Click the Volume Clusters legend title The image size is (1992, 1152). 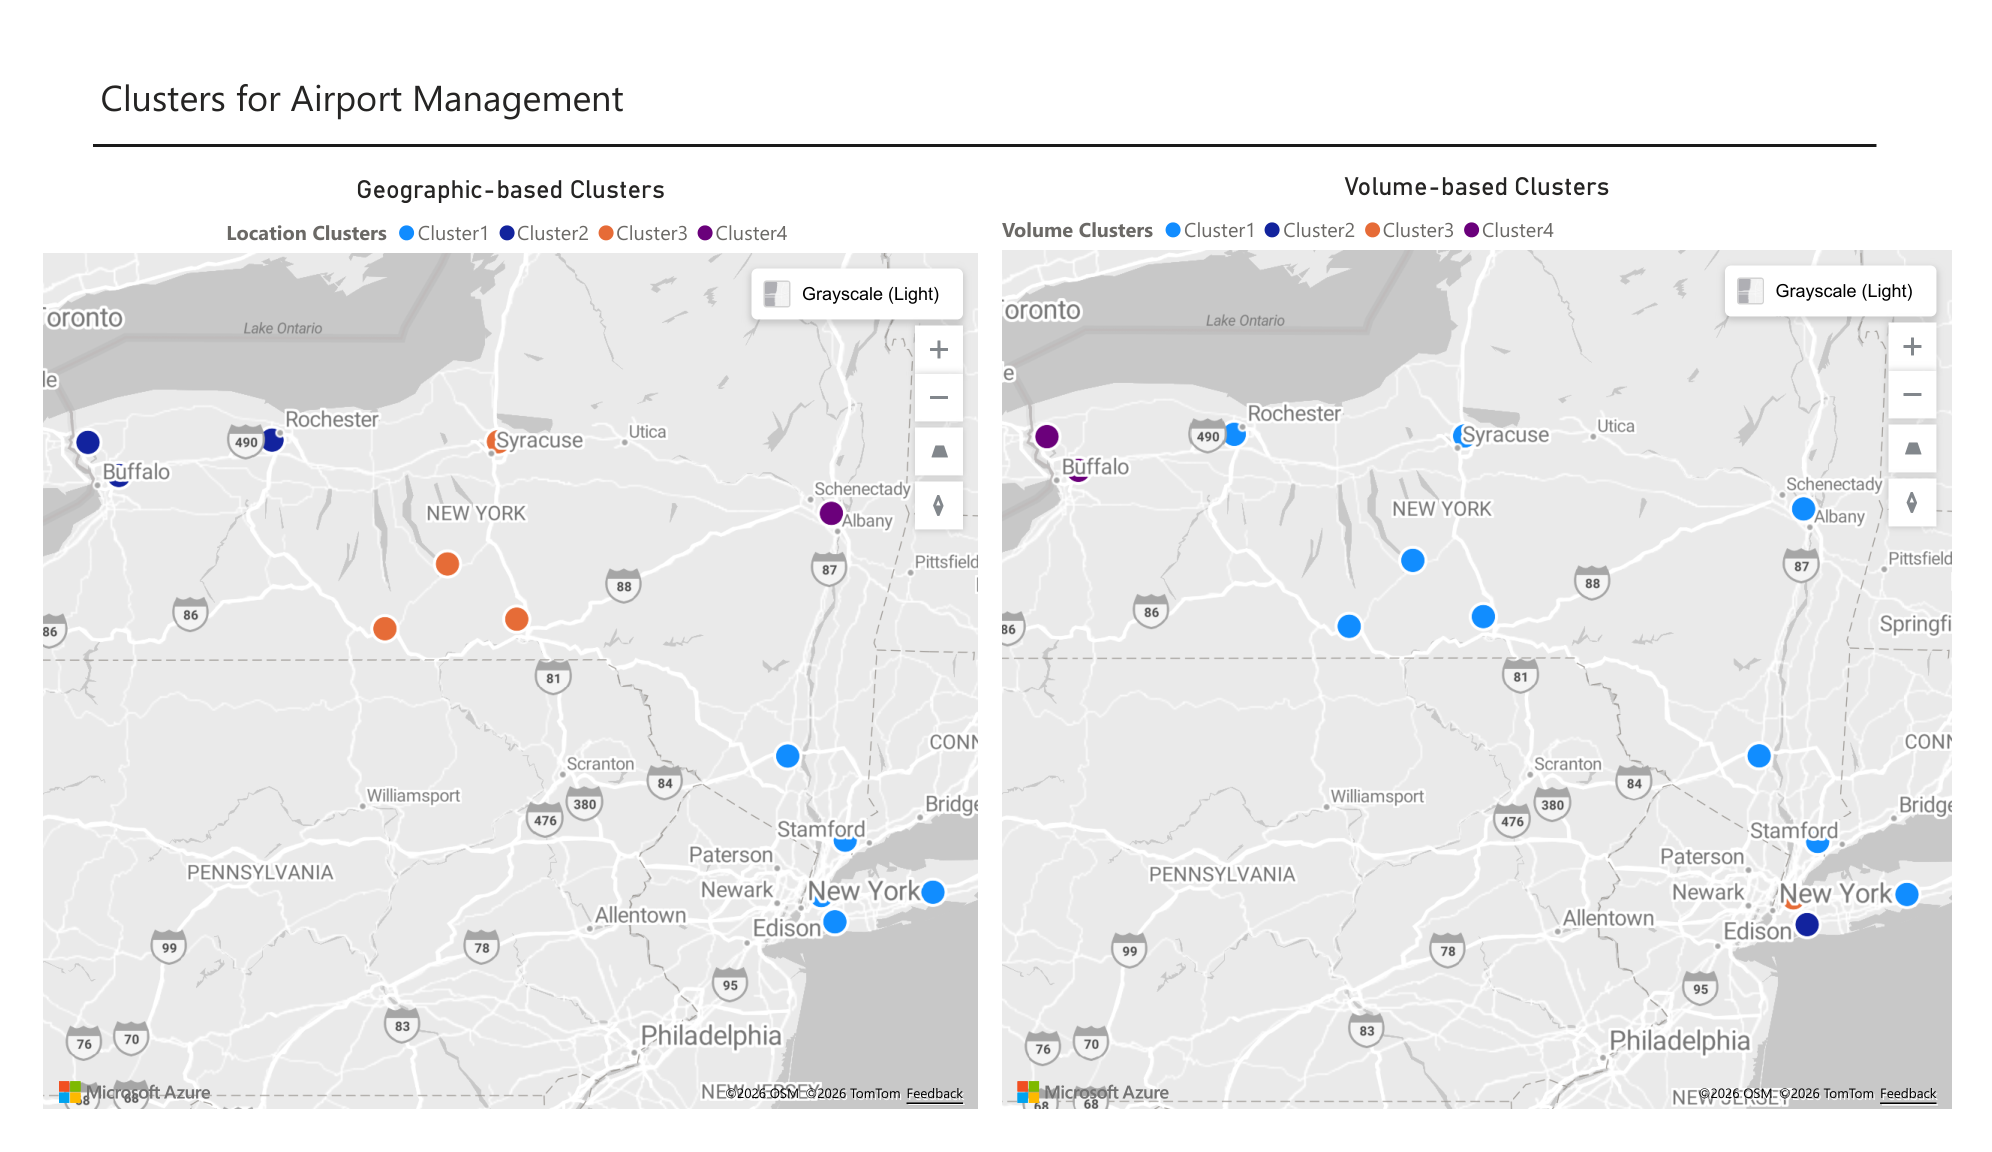point(1077,230)
